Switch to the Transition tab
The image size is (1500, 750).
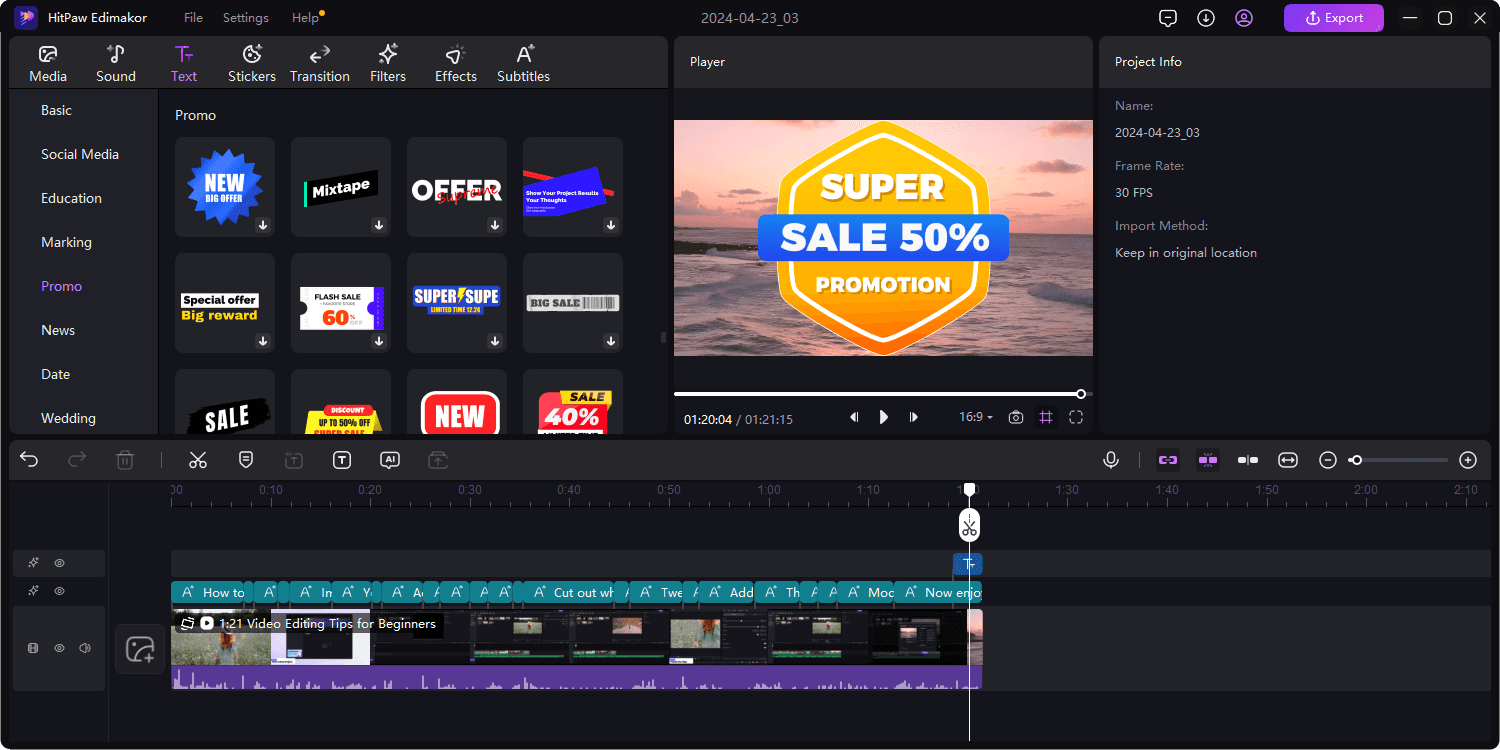pyautogui.click(x=320, y=64)
